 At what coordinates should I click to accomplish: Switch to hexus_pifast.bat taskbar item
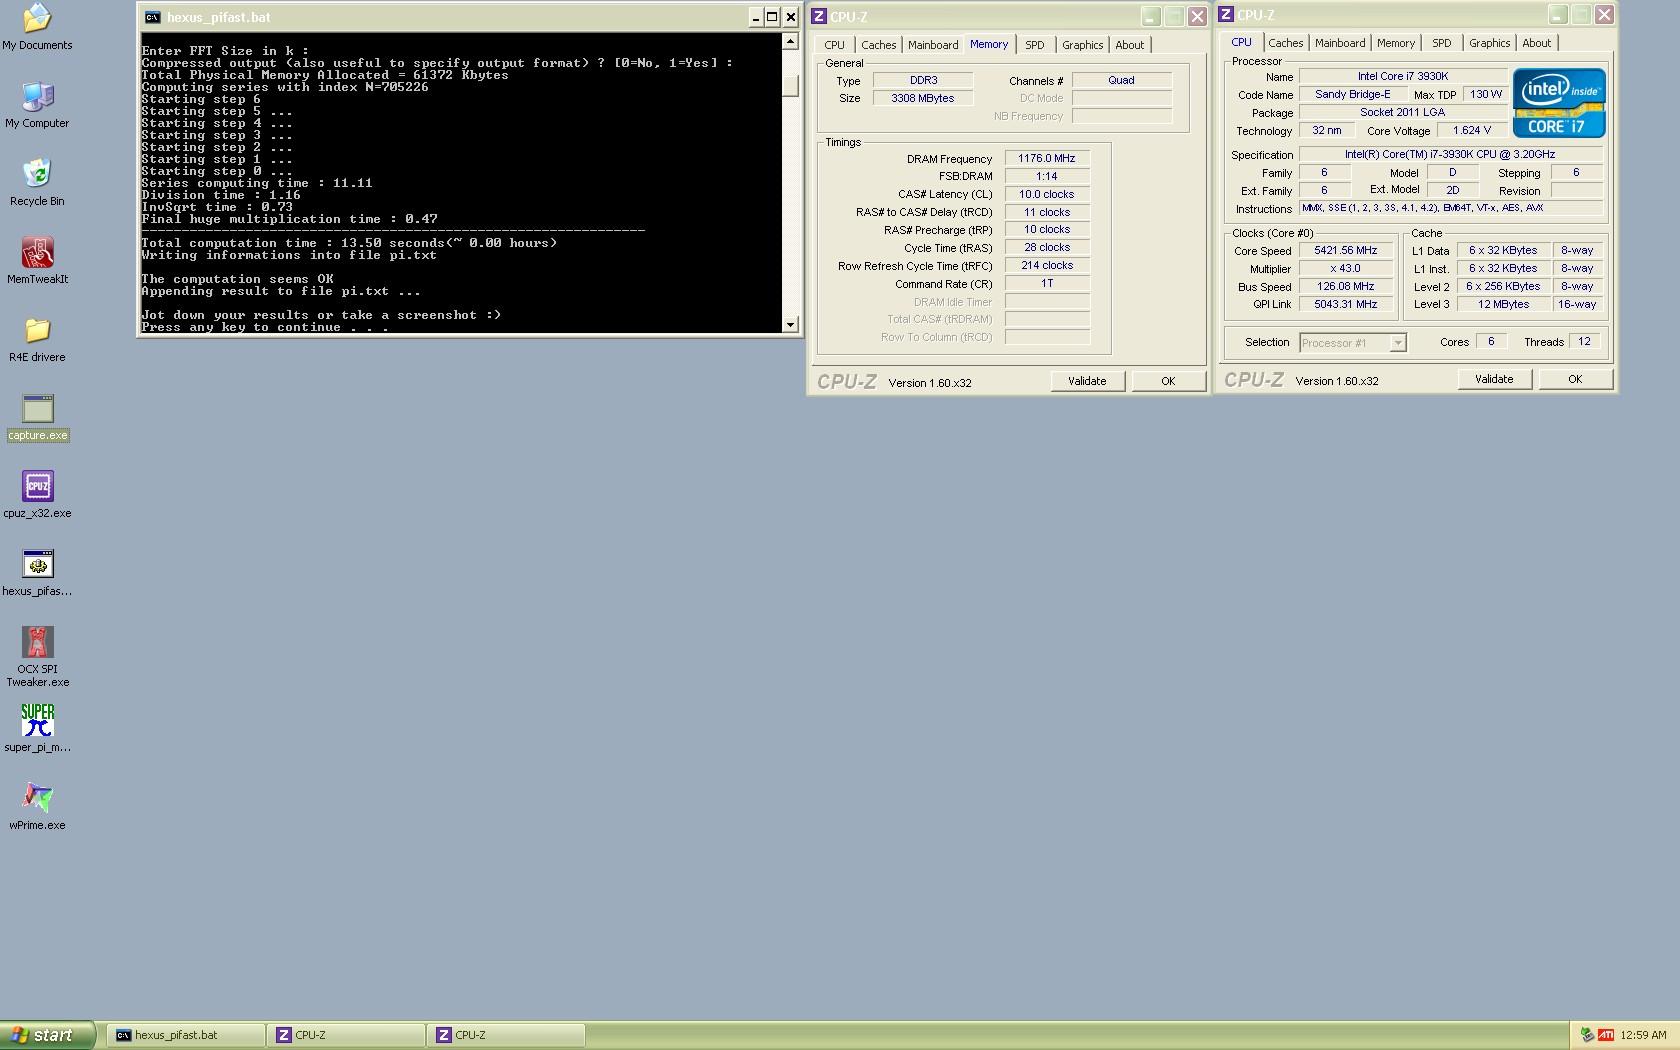click(x=185, y=1035)
